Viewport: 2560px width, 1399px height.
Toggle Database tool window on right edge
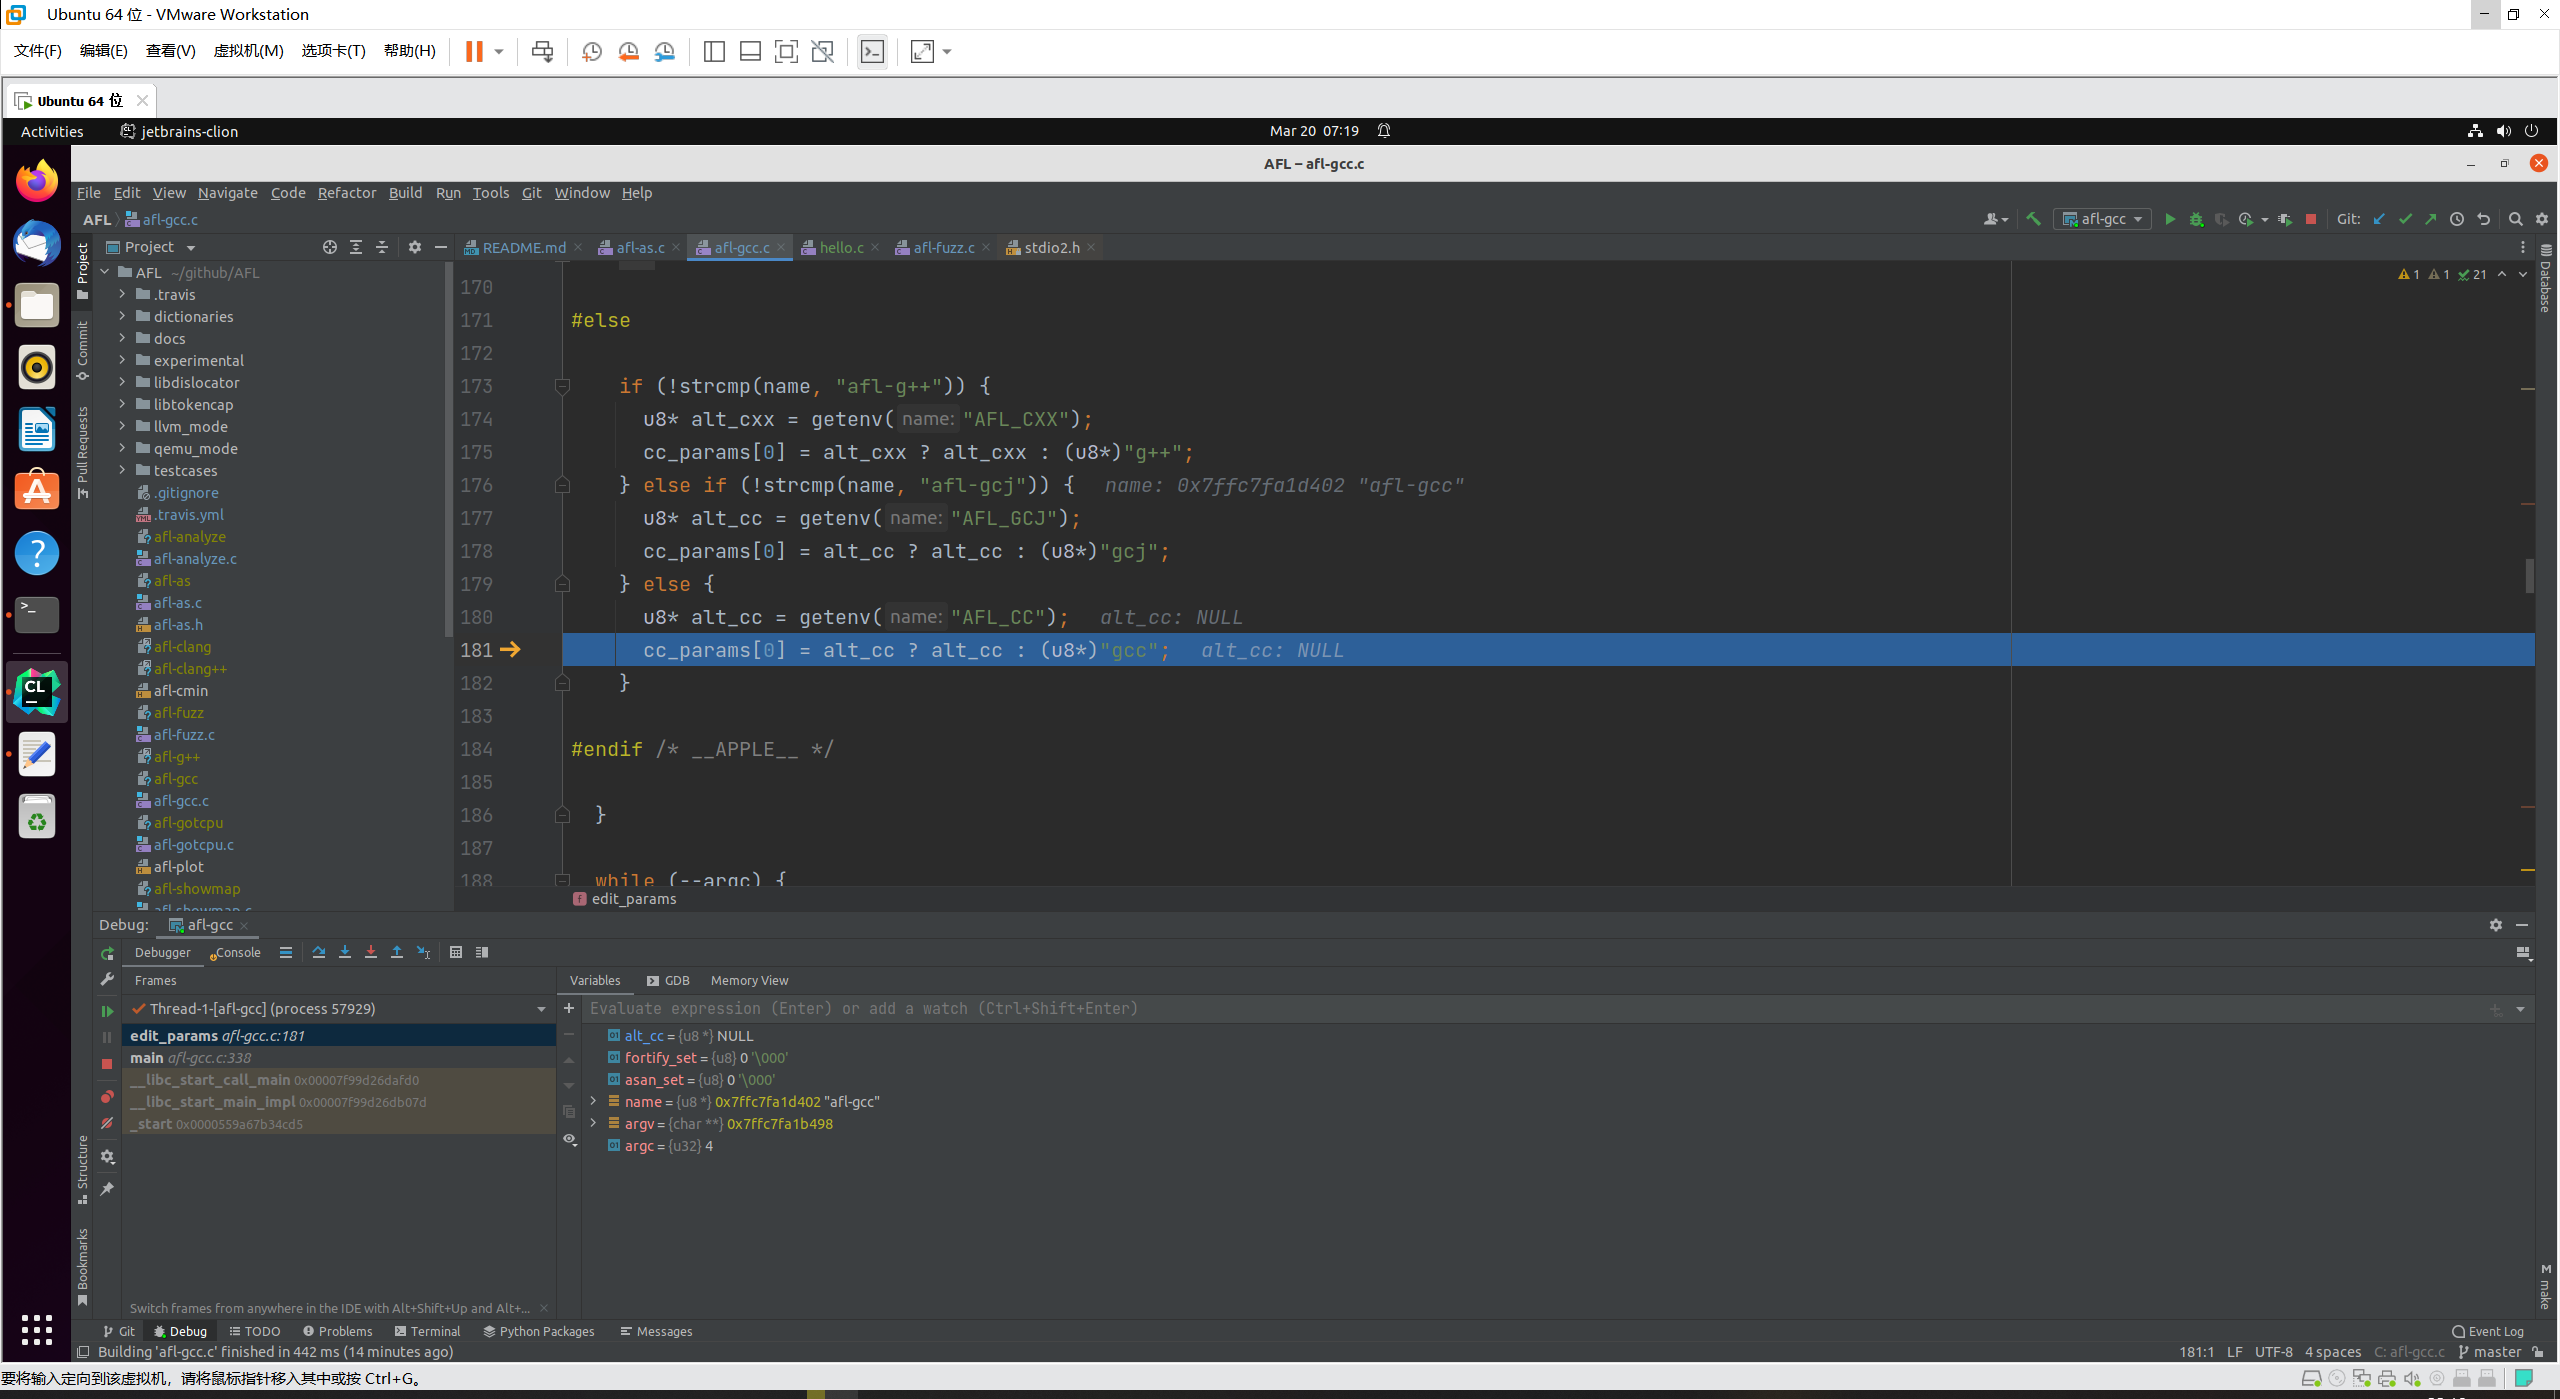2545,279
